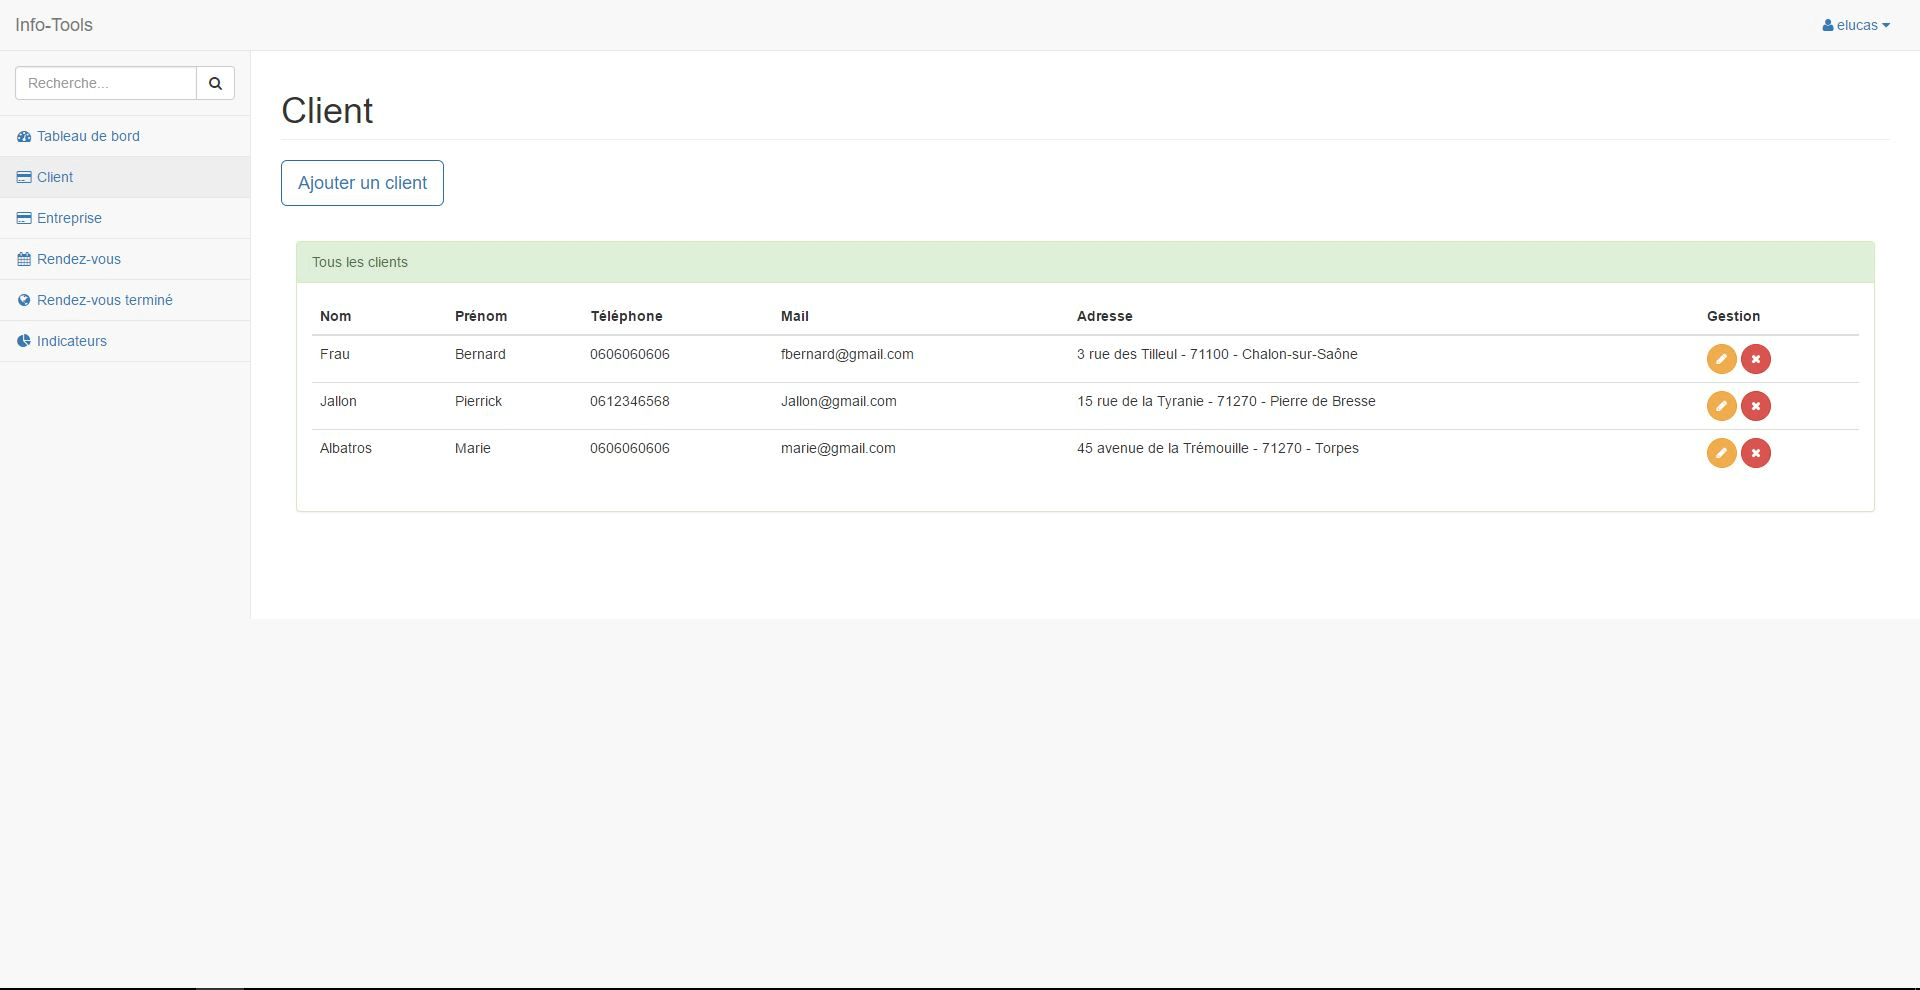Click phone number 0612346568
The image size is (1920, 990).
pyautogui.click(x=630, y=401)
